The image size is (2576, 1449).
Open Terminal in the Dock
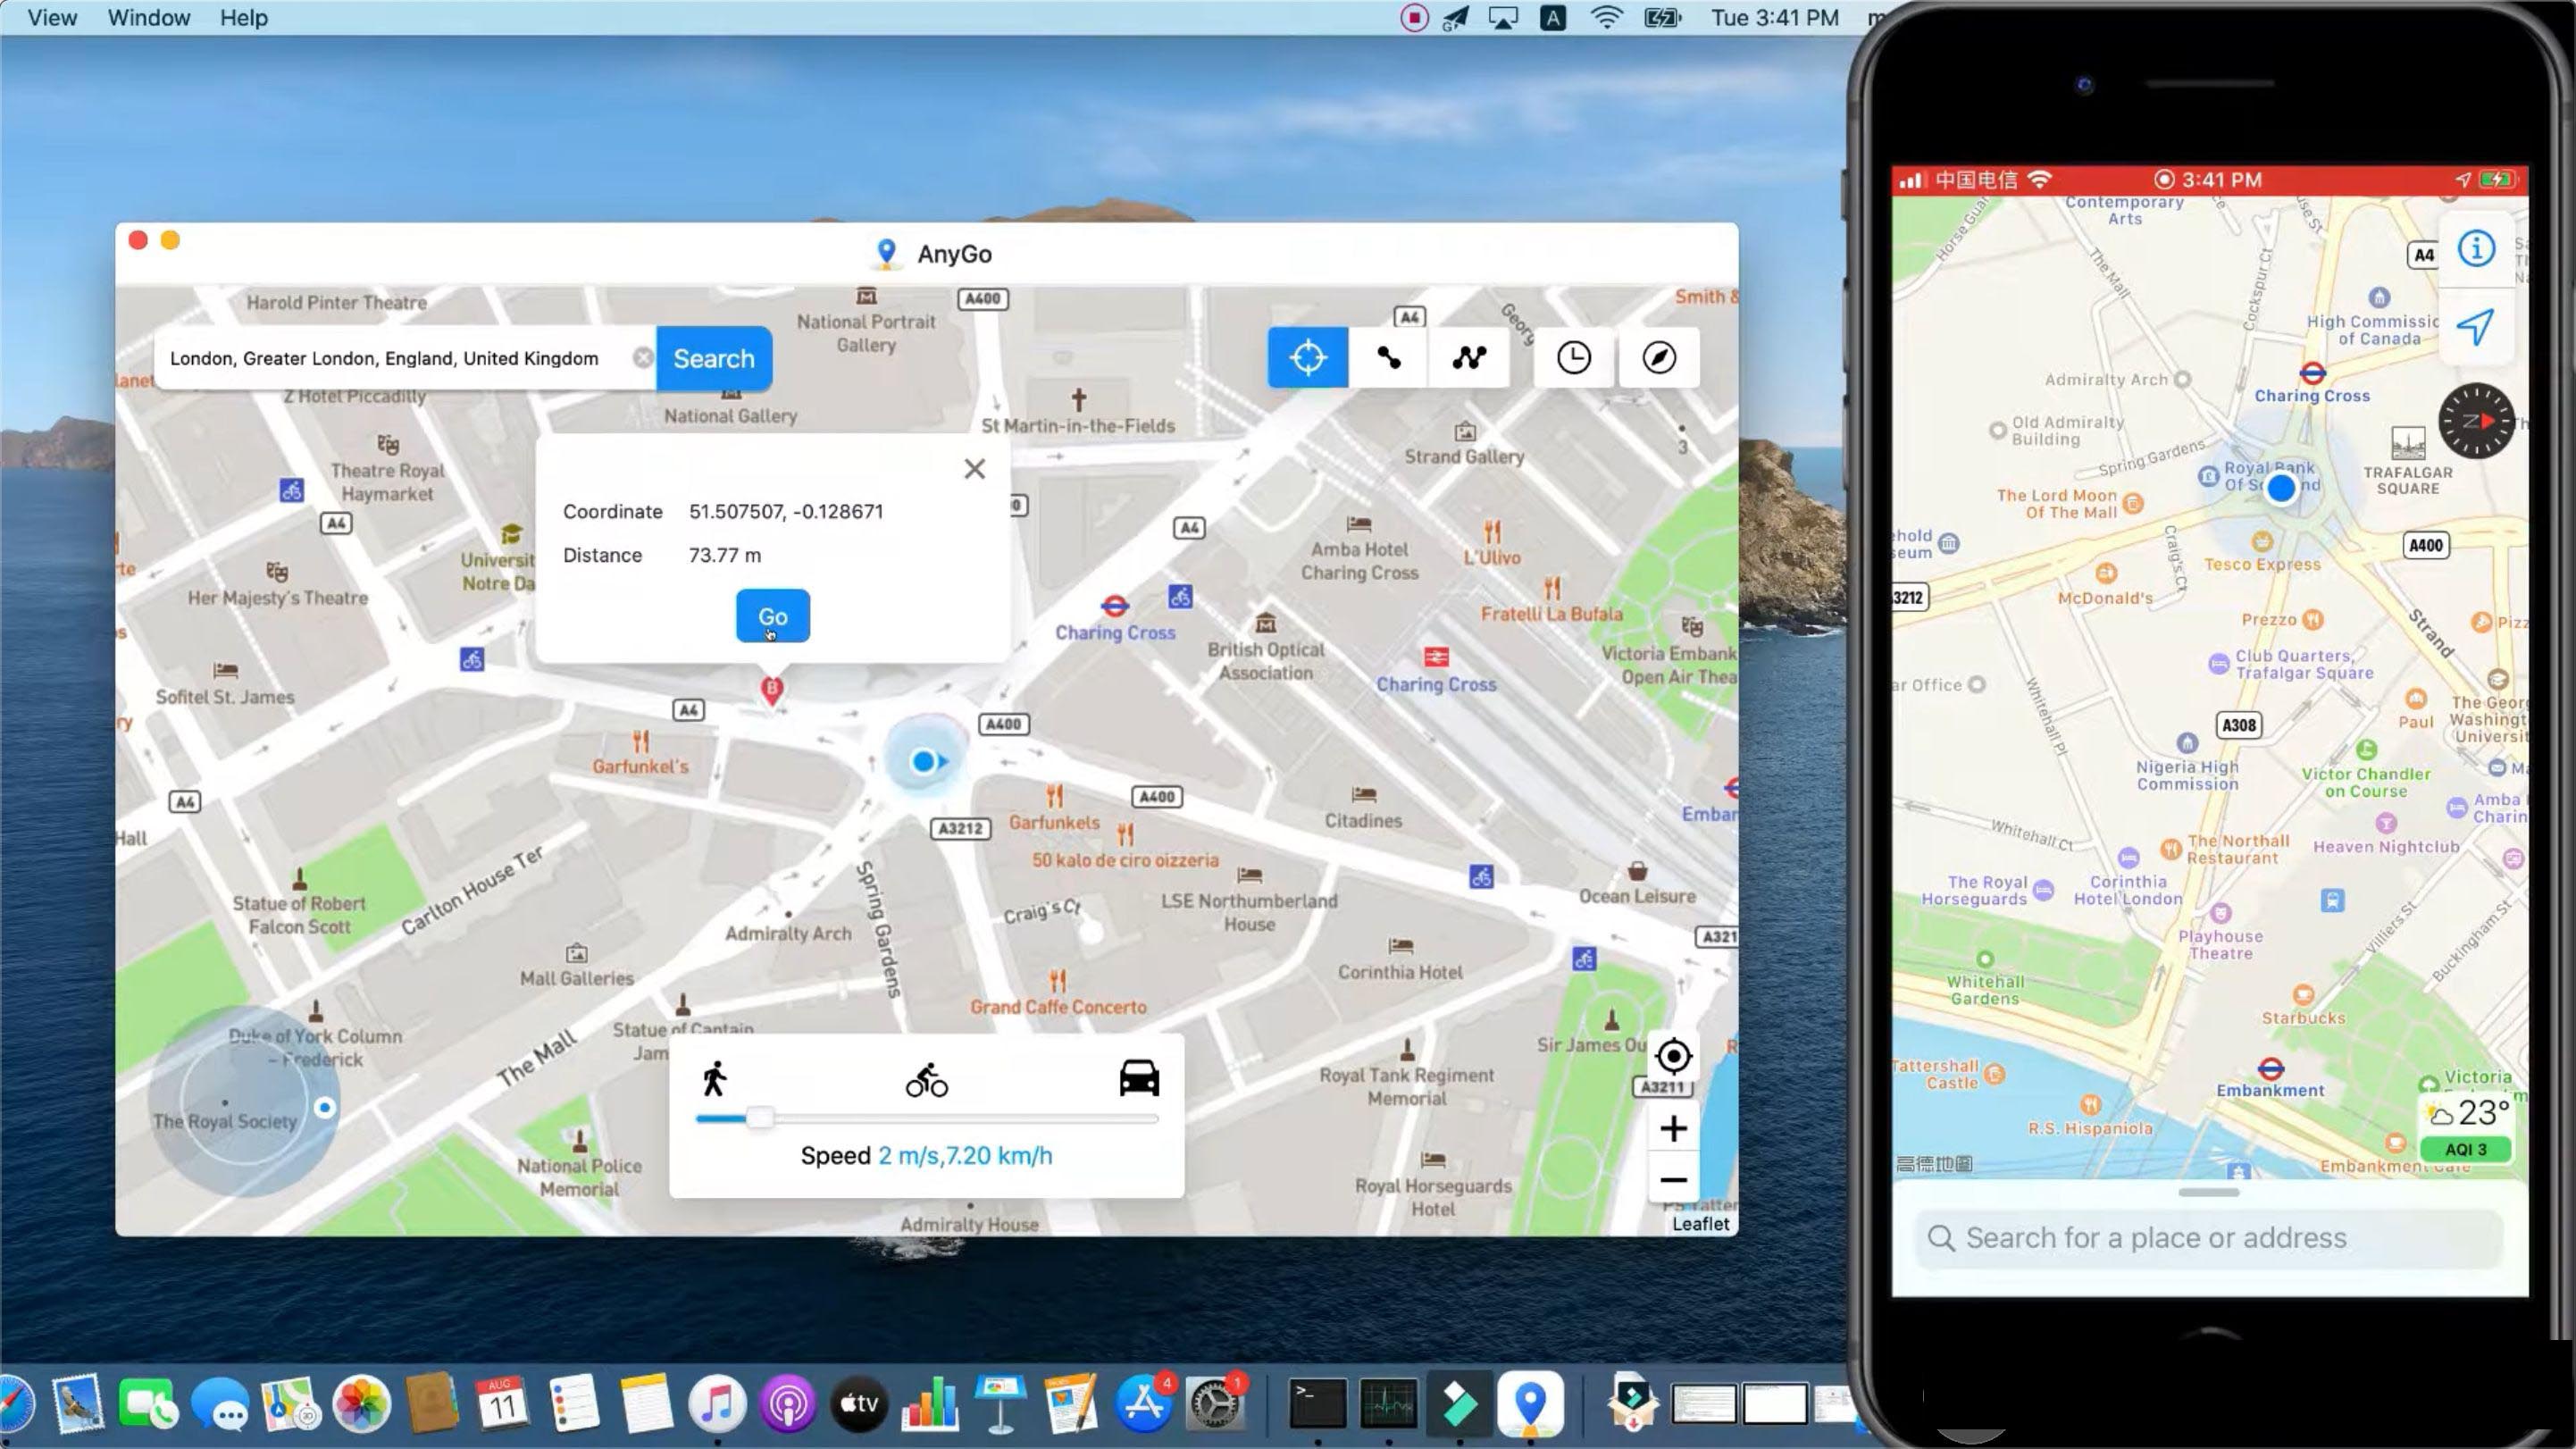pos(1317,1403)
